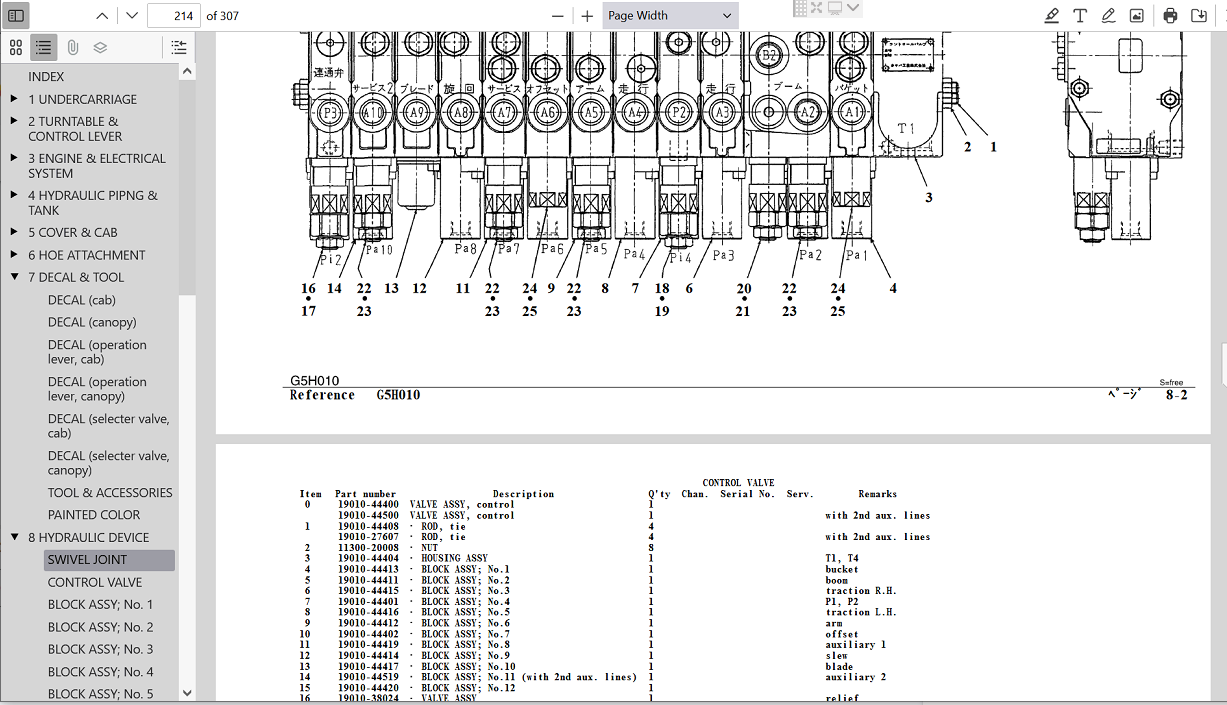Viewport: 1227px width, 705px height.
Task: Click the page number input field
Action: (173, 15)
